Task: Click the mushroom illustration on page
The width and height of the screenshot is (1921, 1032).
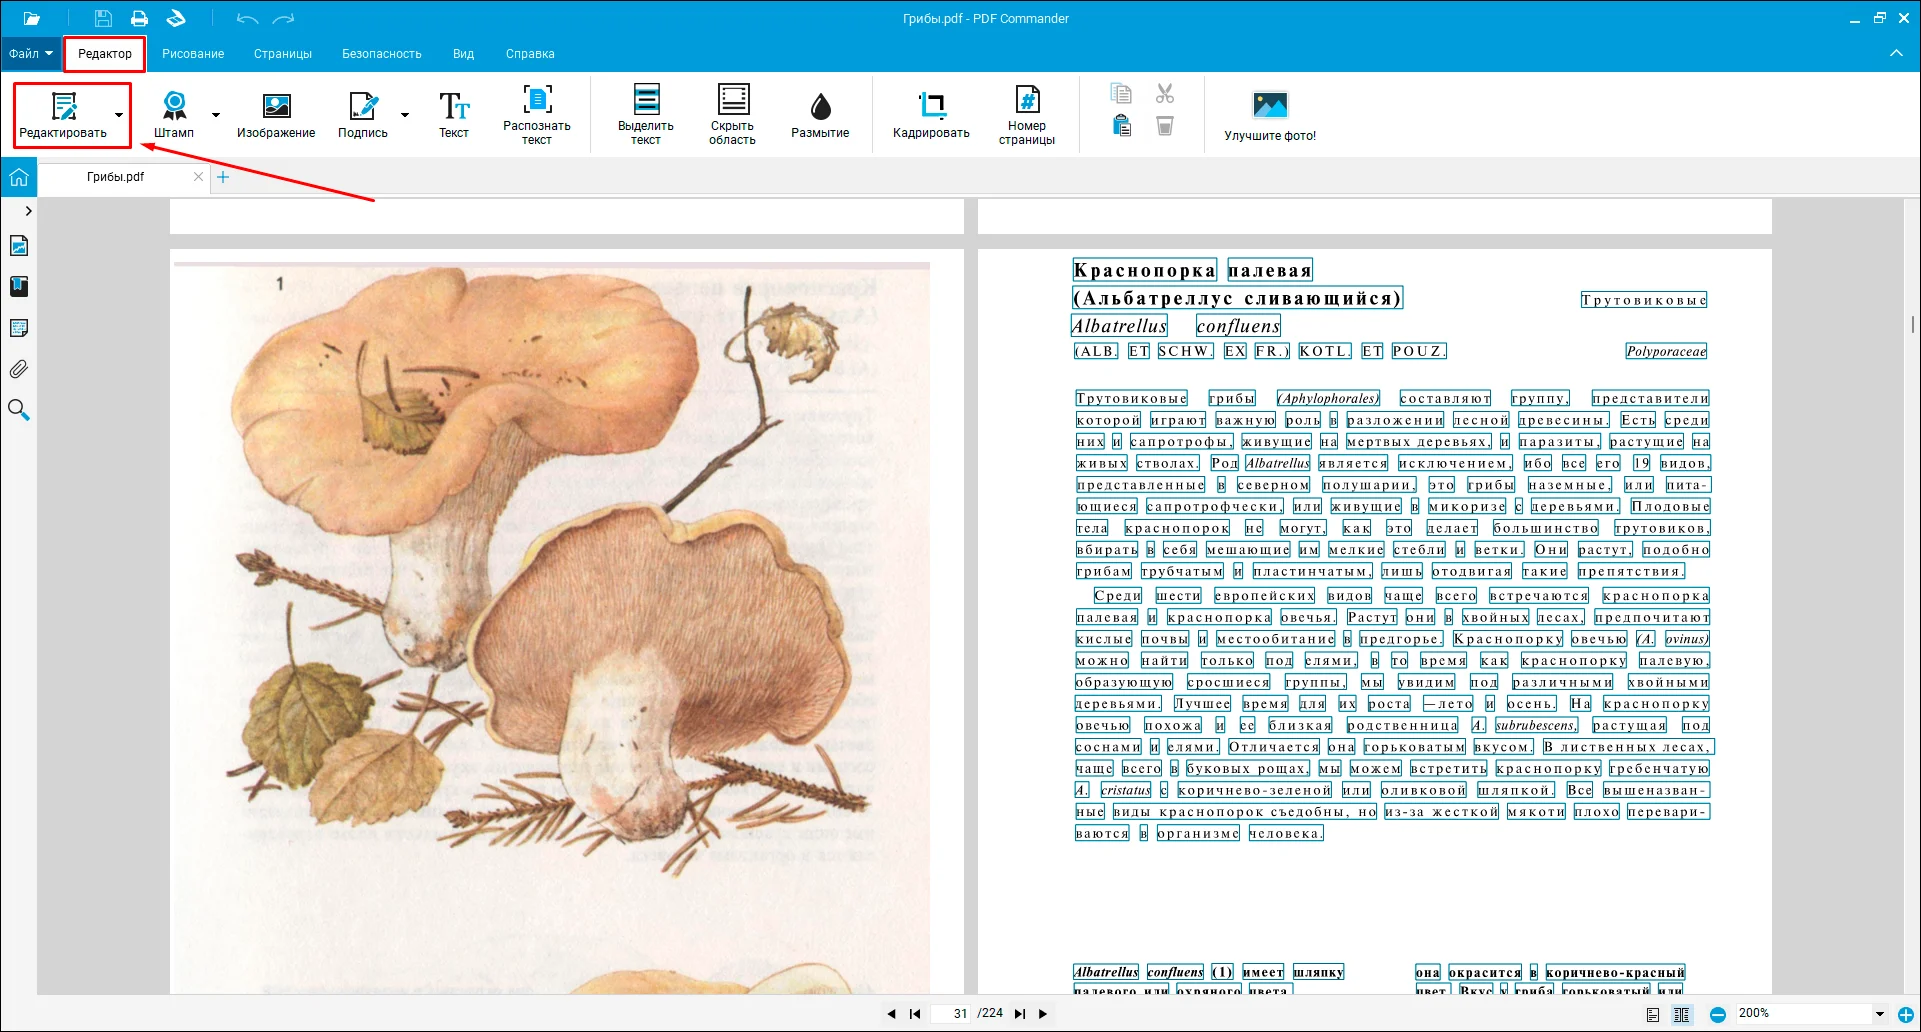Action: [x=550, y=628]
